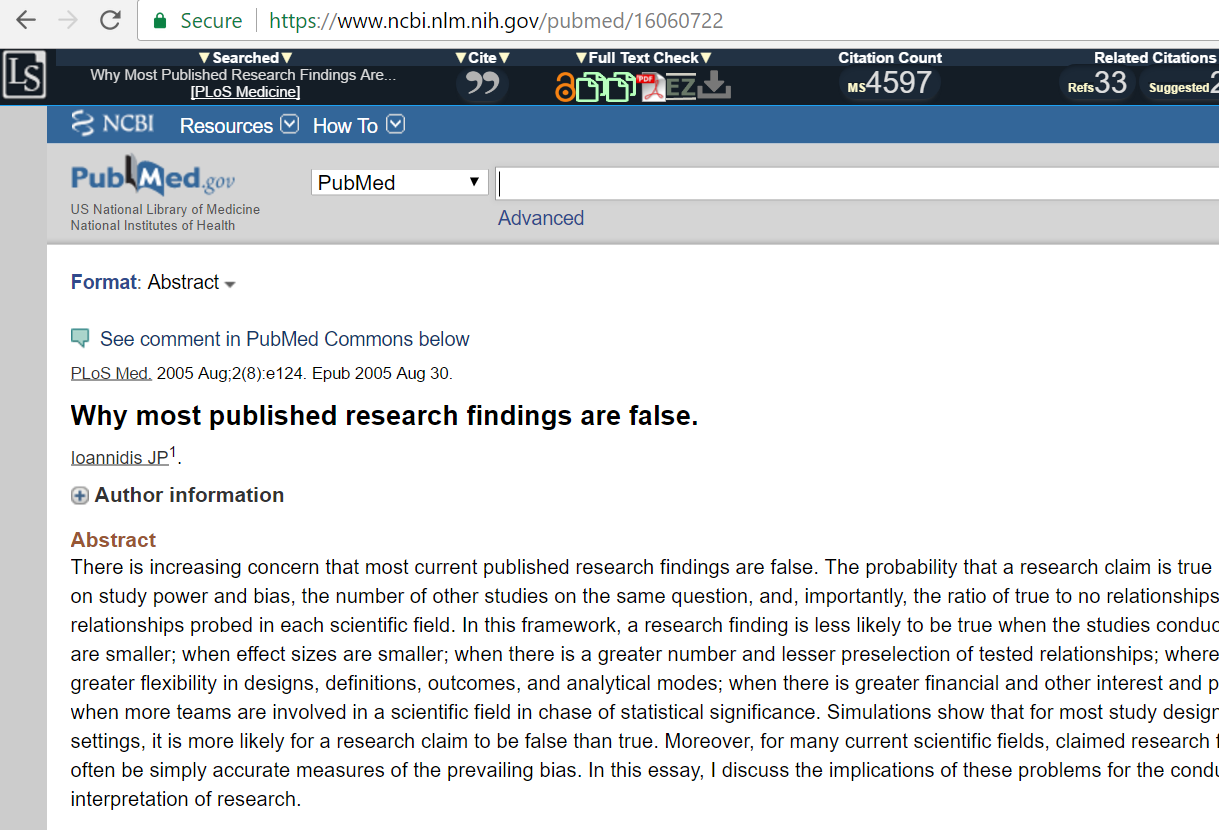Reload the page with the refresh icon
Image resolution: width=1219 pixels, height=830 pixels.
coord(110,20)
